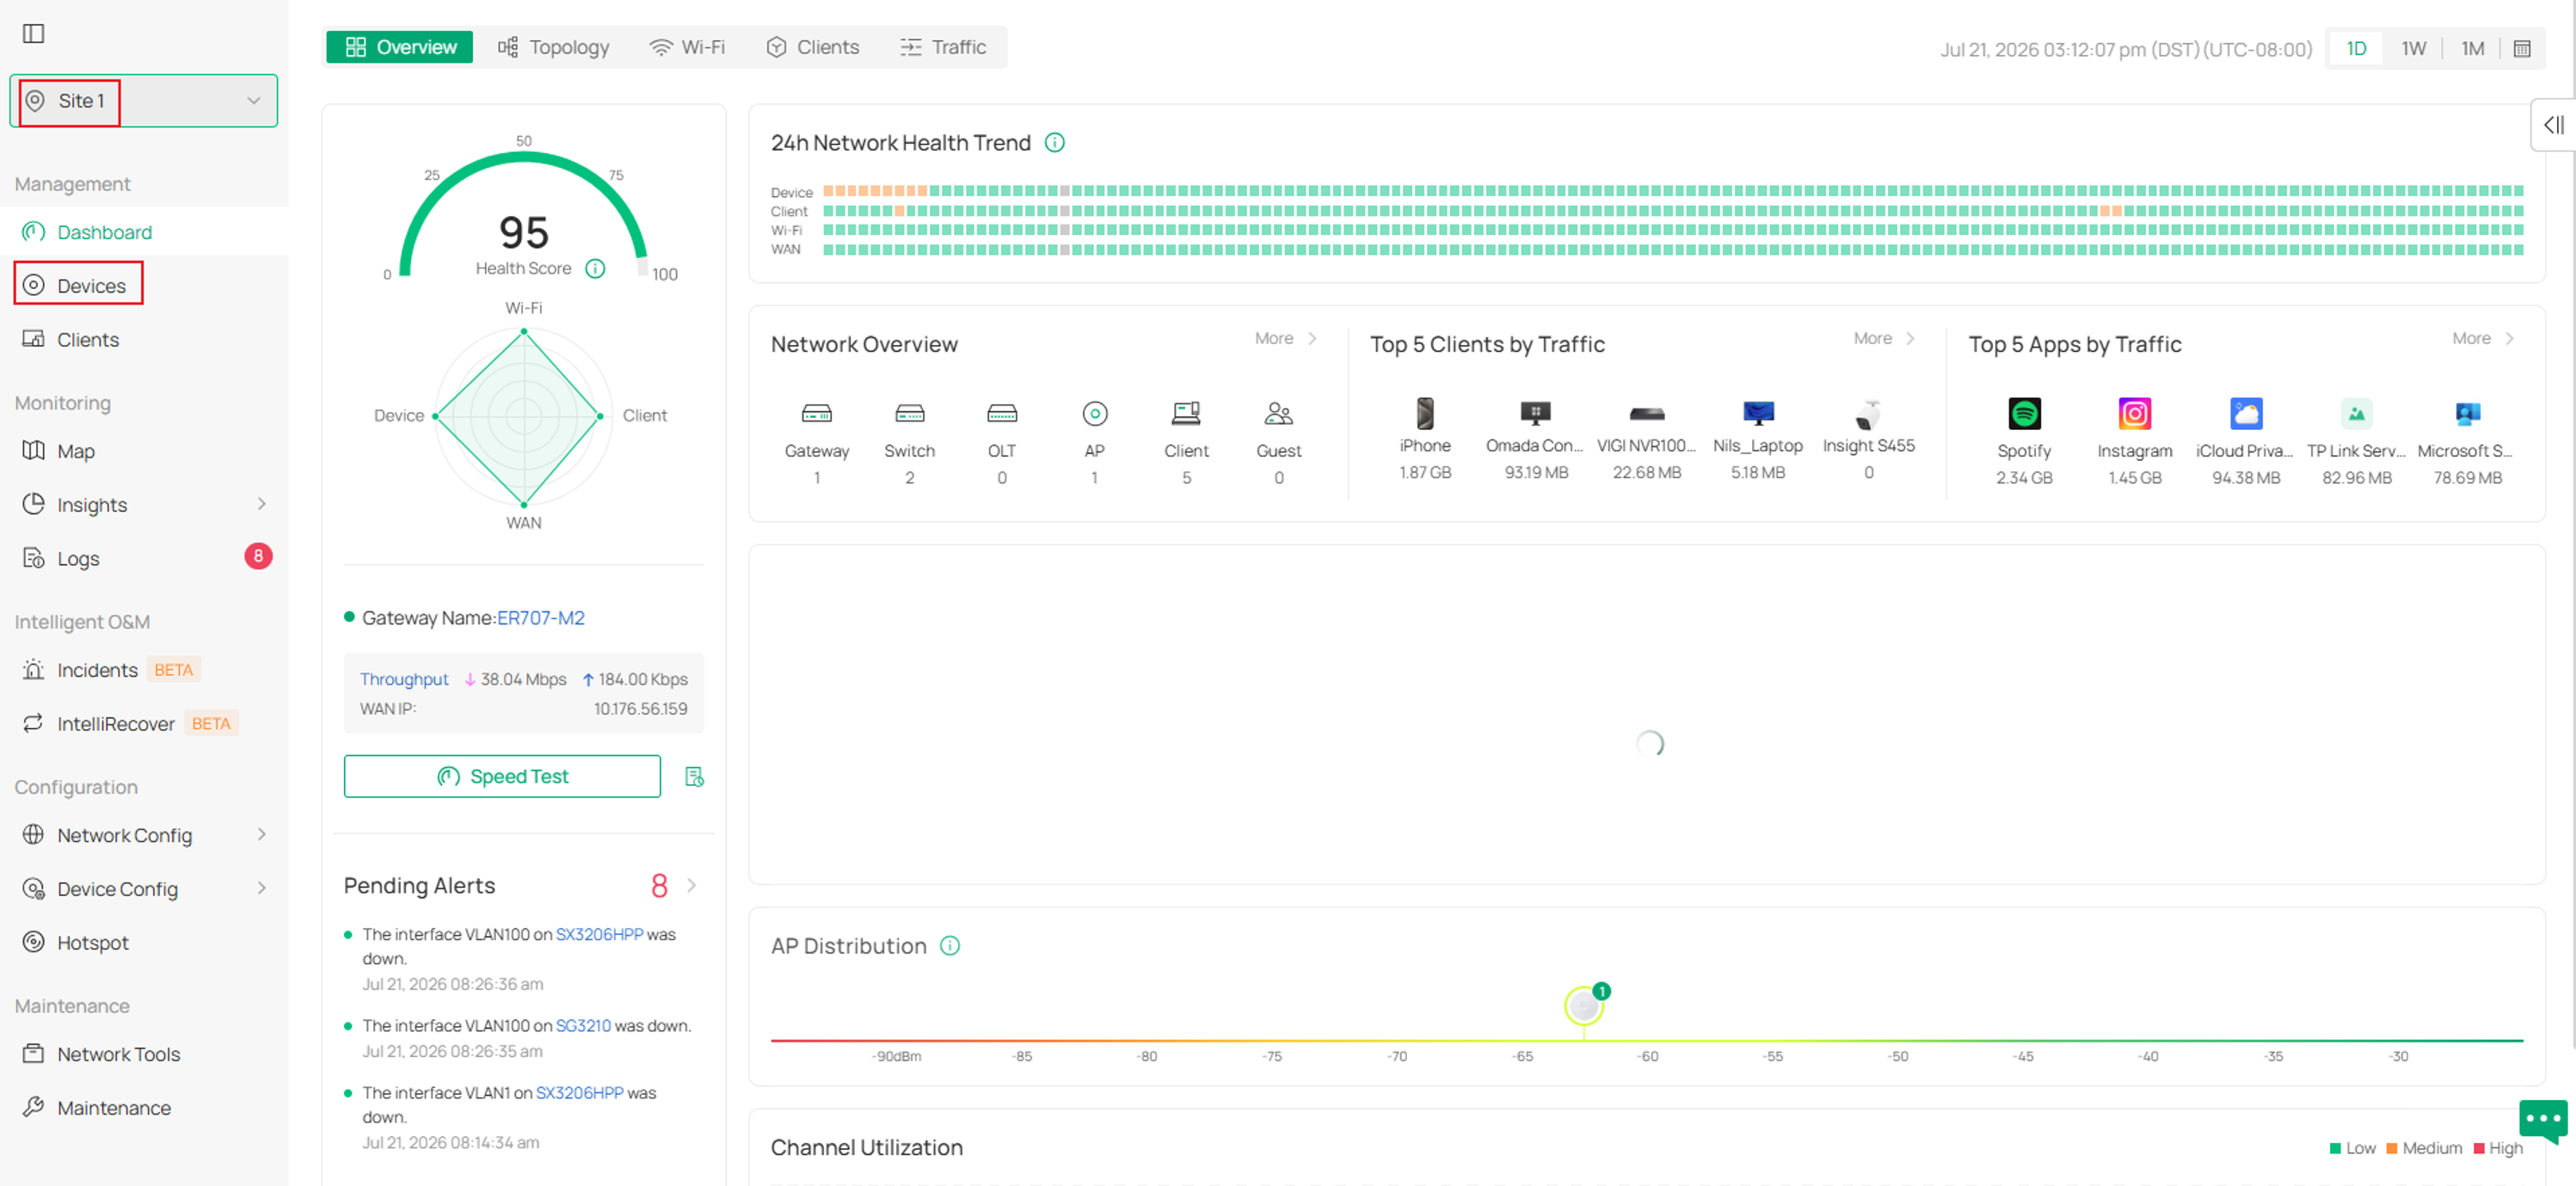This screenshot has height=1186, width=2576.
Task: Expand the Insights submenu
Action: pyautogui.click(x=144, y=505)
